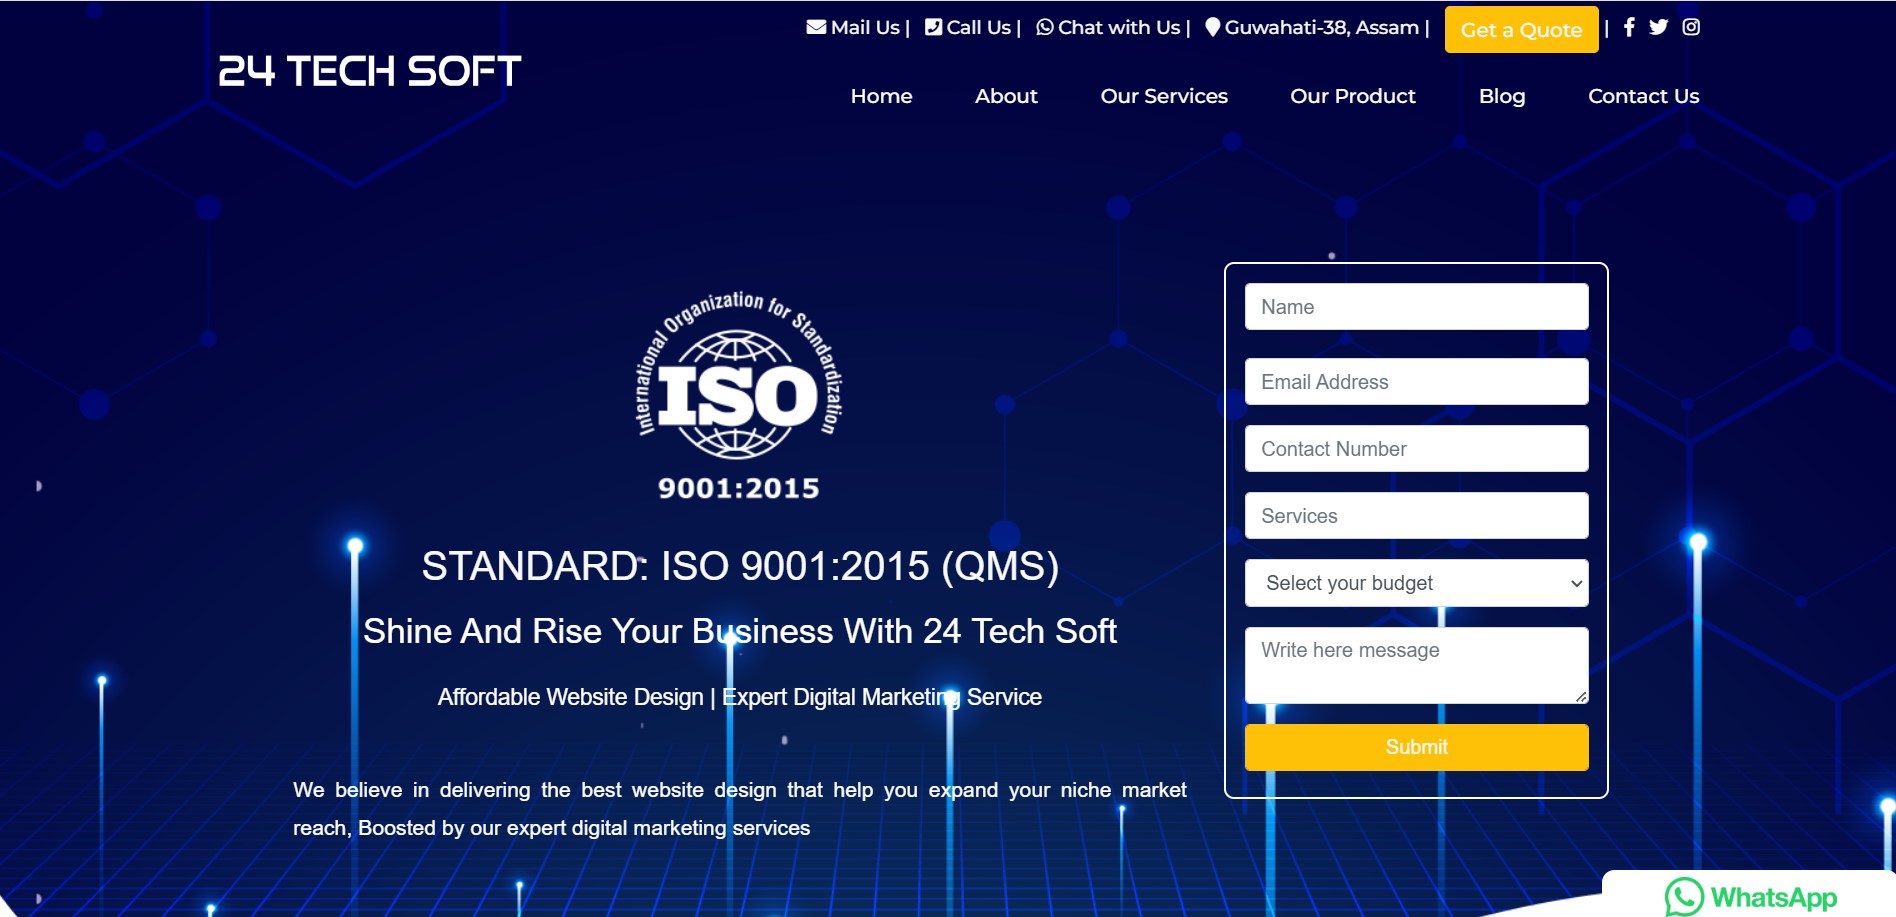Image resolution: width=1896 pixels, height=917 pixels.
Task: Click the Chat with Us link text
Action: click(1119, 27)
